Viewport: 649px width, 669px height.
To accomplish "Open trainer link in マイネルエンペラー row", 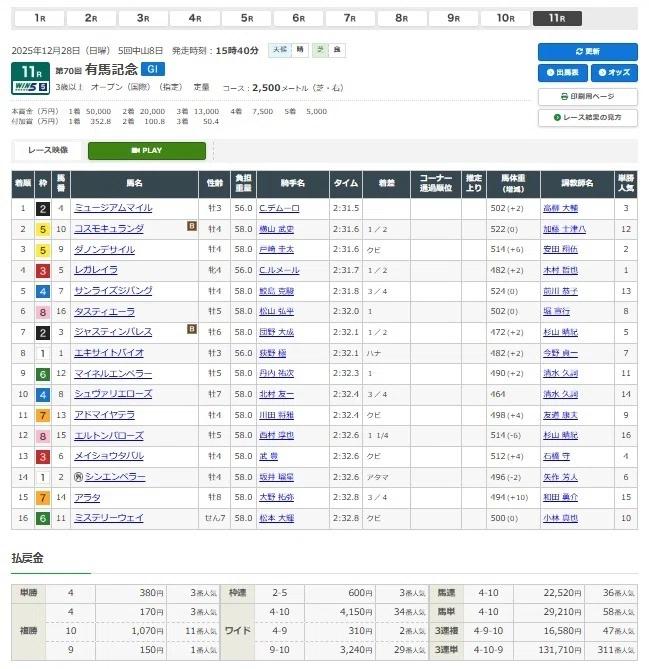I will click(561, 373).
